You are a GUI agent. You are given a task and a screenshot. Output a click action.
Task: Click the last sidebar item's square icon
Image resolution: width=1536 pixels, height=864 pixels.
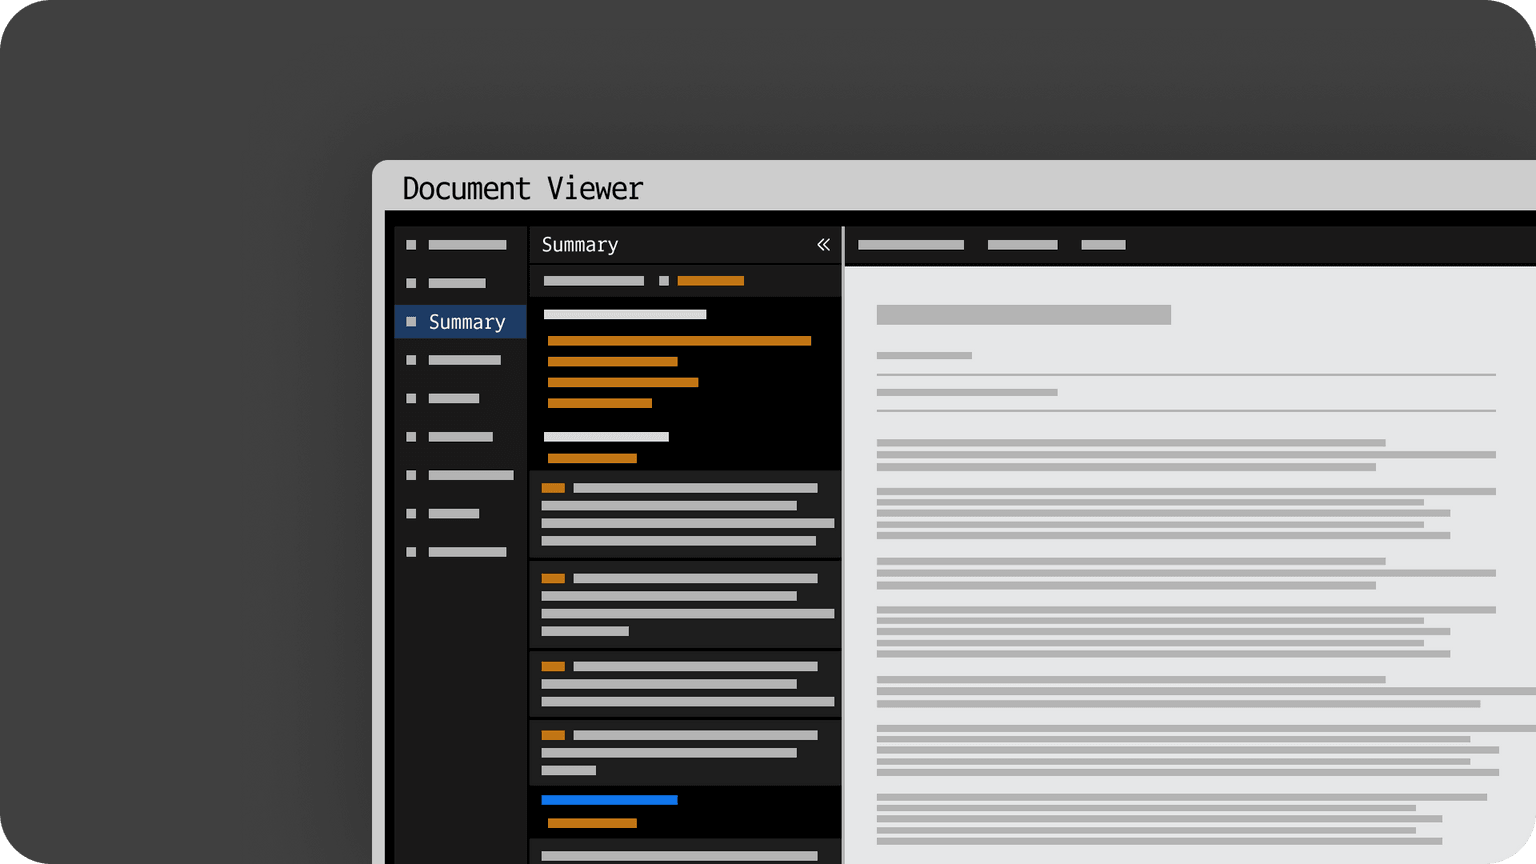coord(411,552)
